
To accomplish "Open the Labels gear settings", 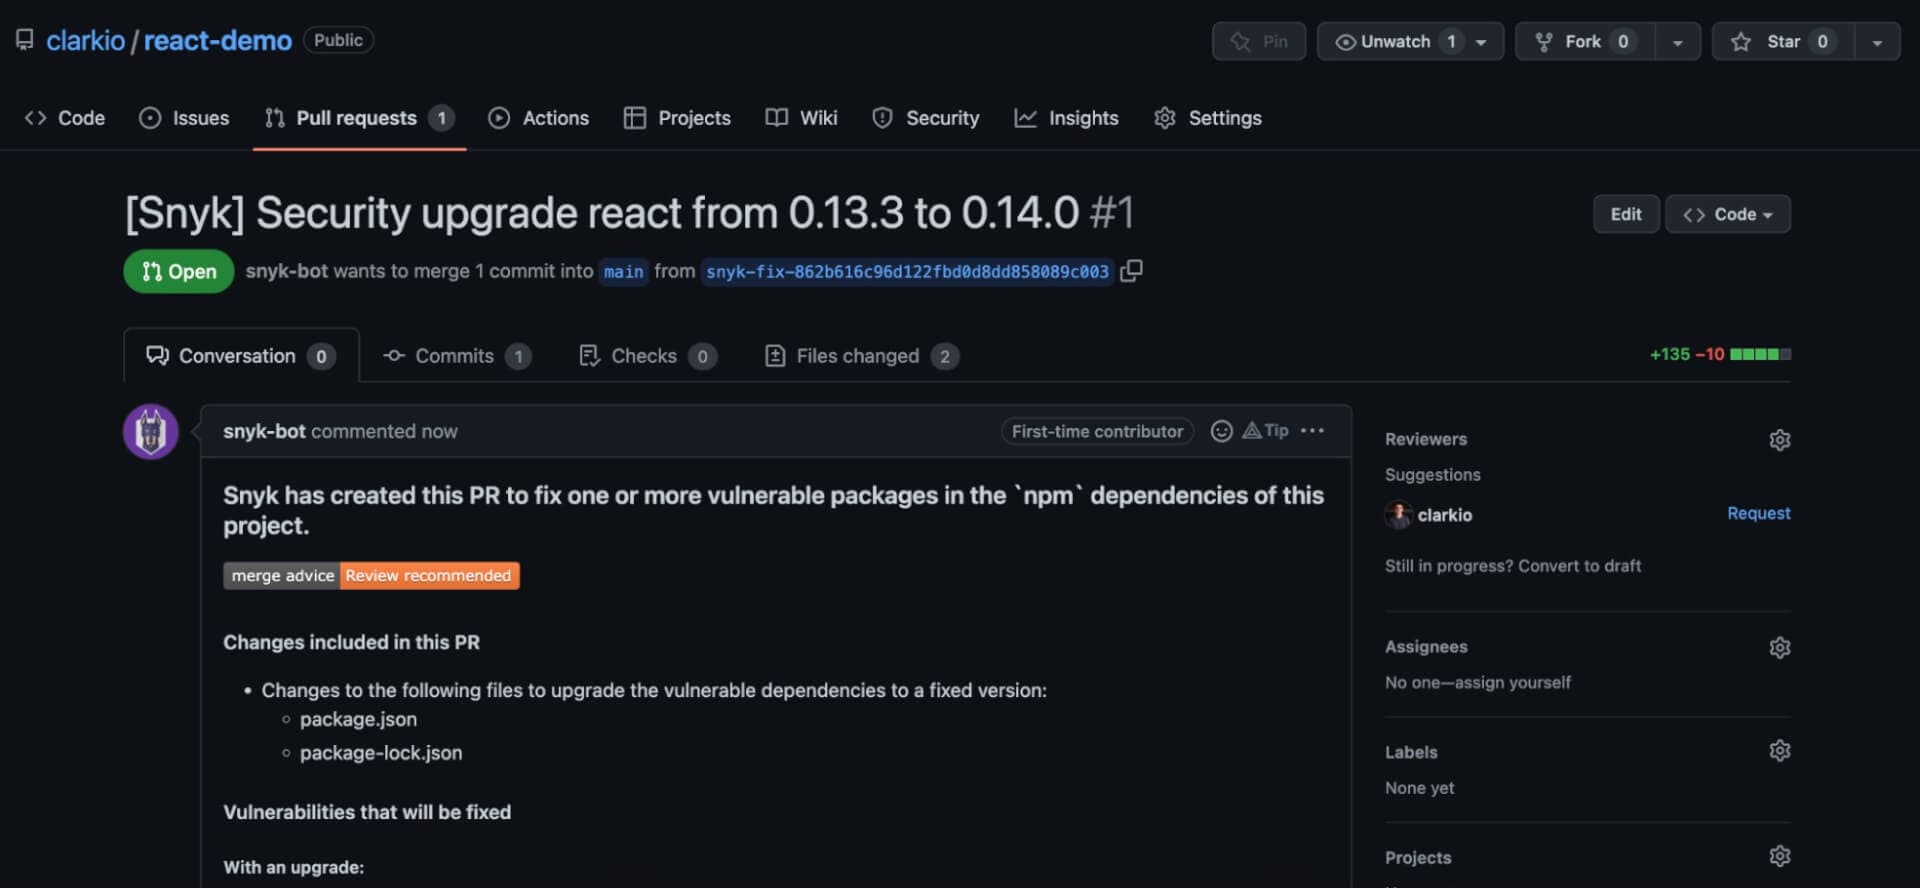I will click(1779, 751).
